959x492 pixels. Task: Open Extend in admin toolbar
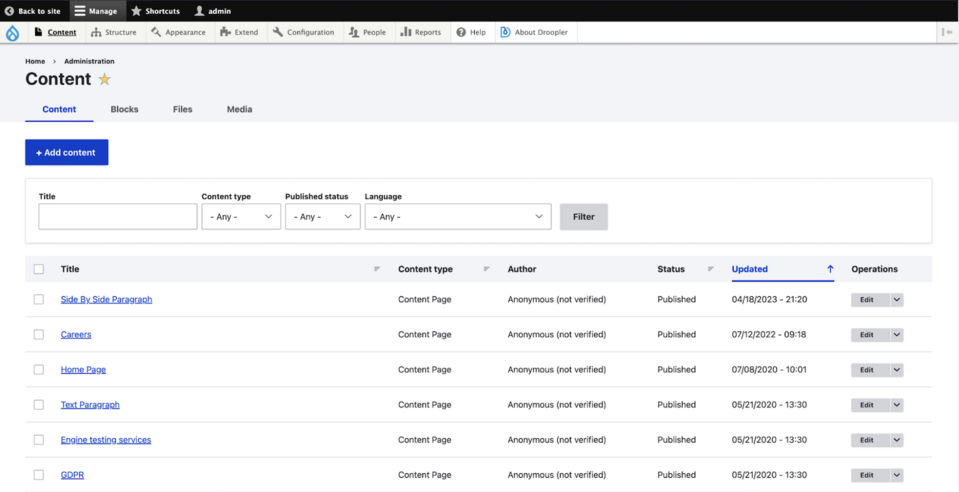click(x=239, y=32)
